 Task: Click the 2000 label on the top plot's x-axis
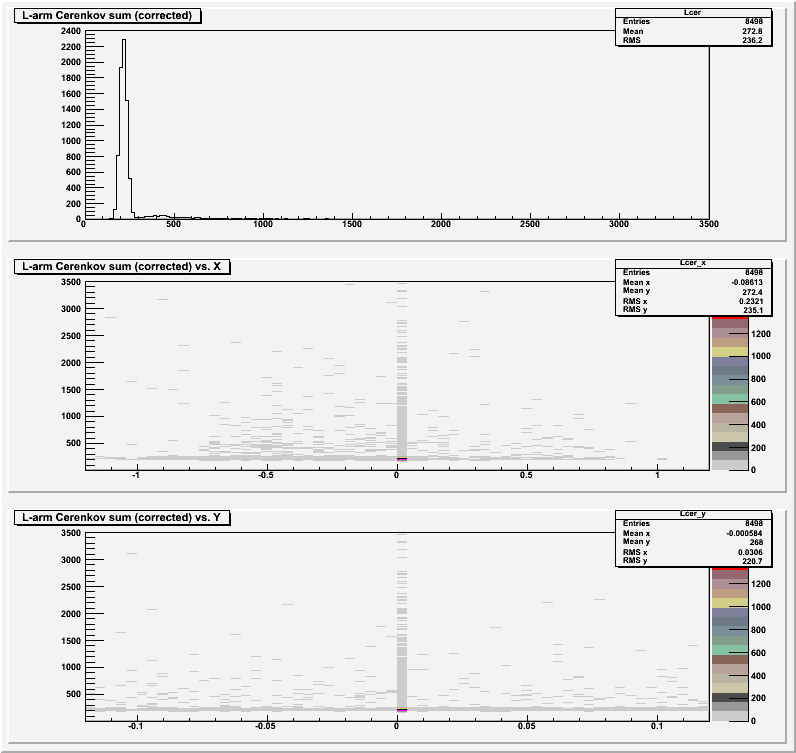(x=441, y=224)
